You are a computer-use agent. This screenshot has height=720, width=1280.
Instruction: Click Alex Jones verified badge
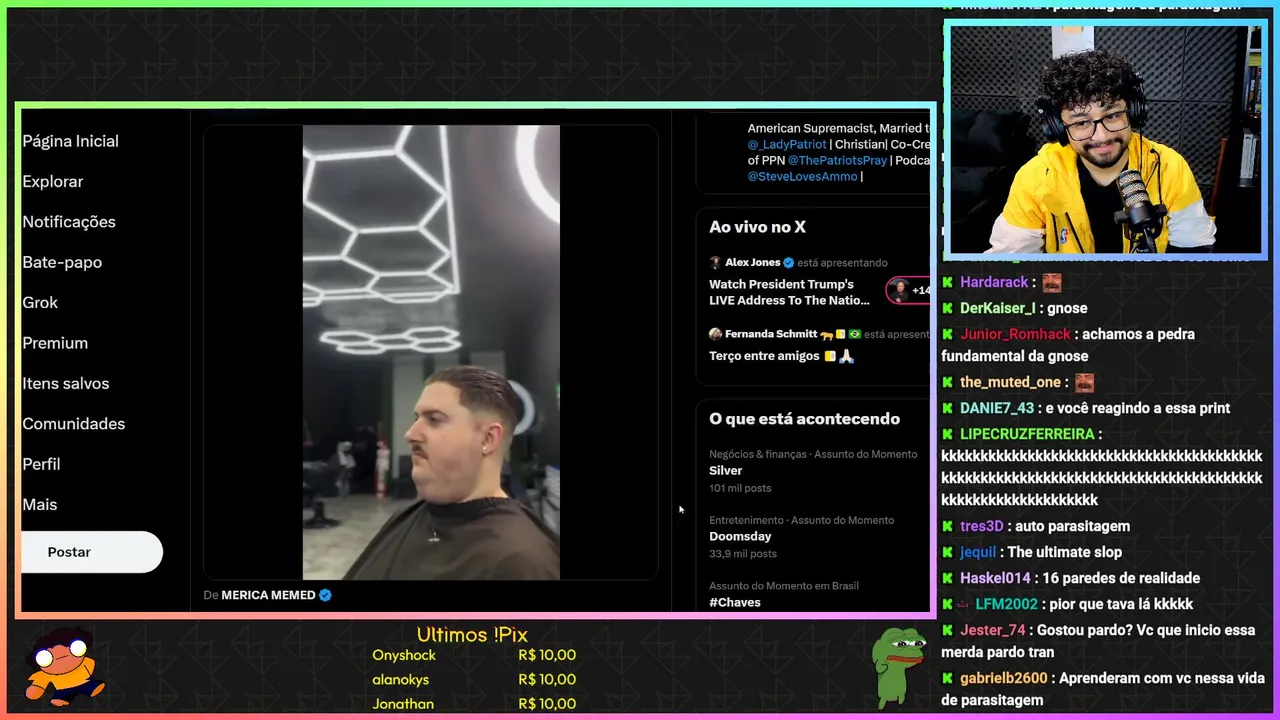[x=788, y=262]
